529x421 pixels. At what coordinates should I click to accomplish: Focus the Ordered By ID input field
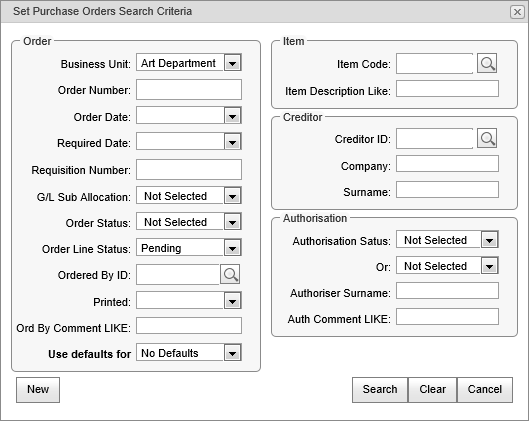coord(178,274)
